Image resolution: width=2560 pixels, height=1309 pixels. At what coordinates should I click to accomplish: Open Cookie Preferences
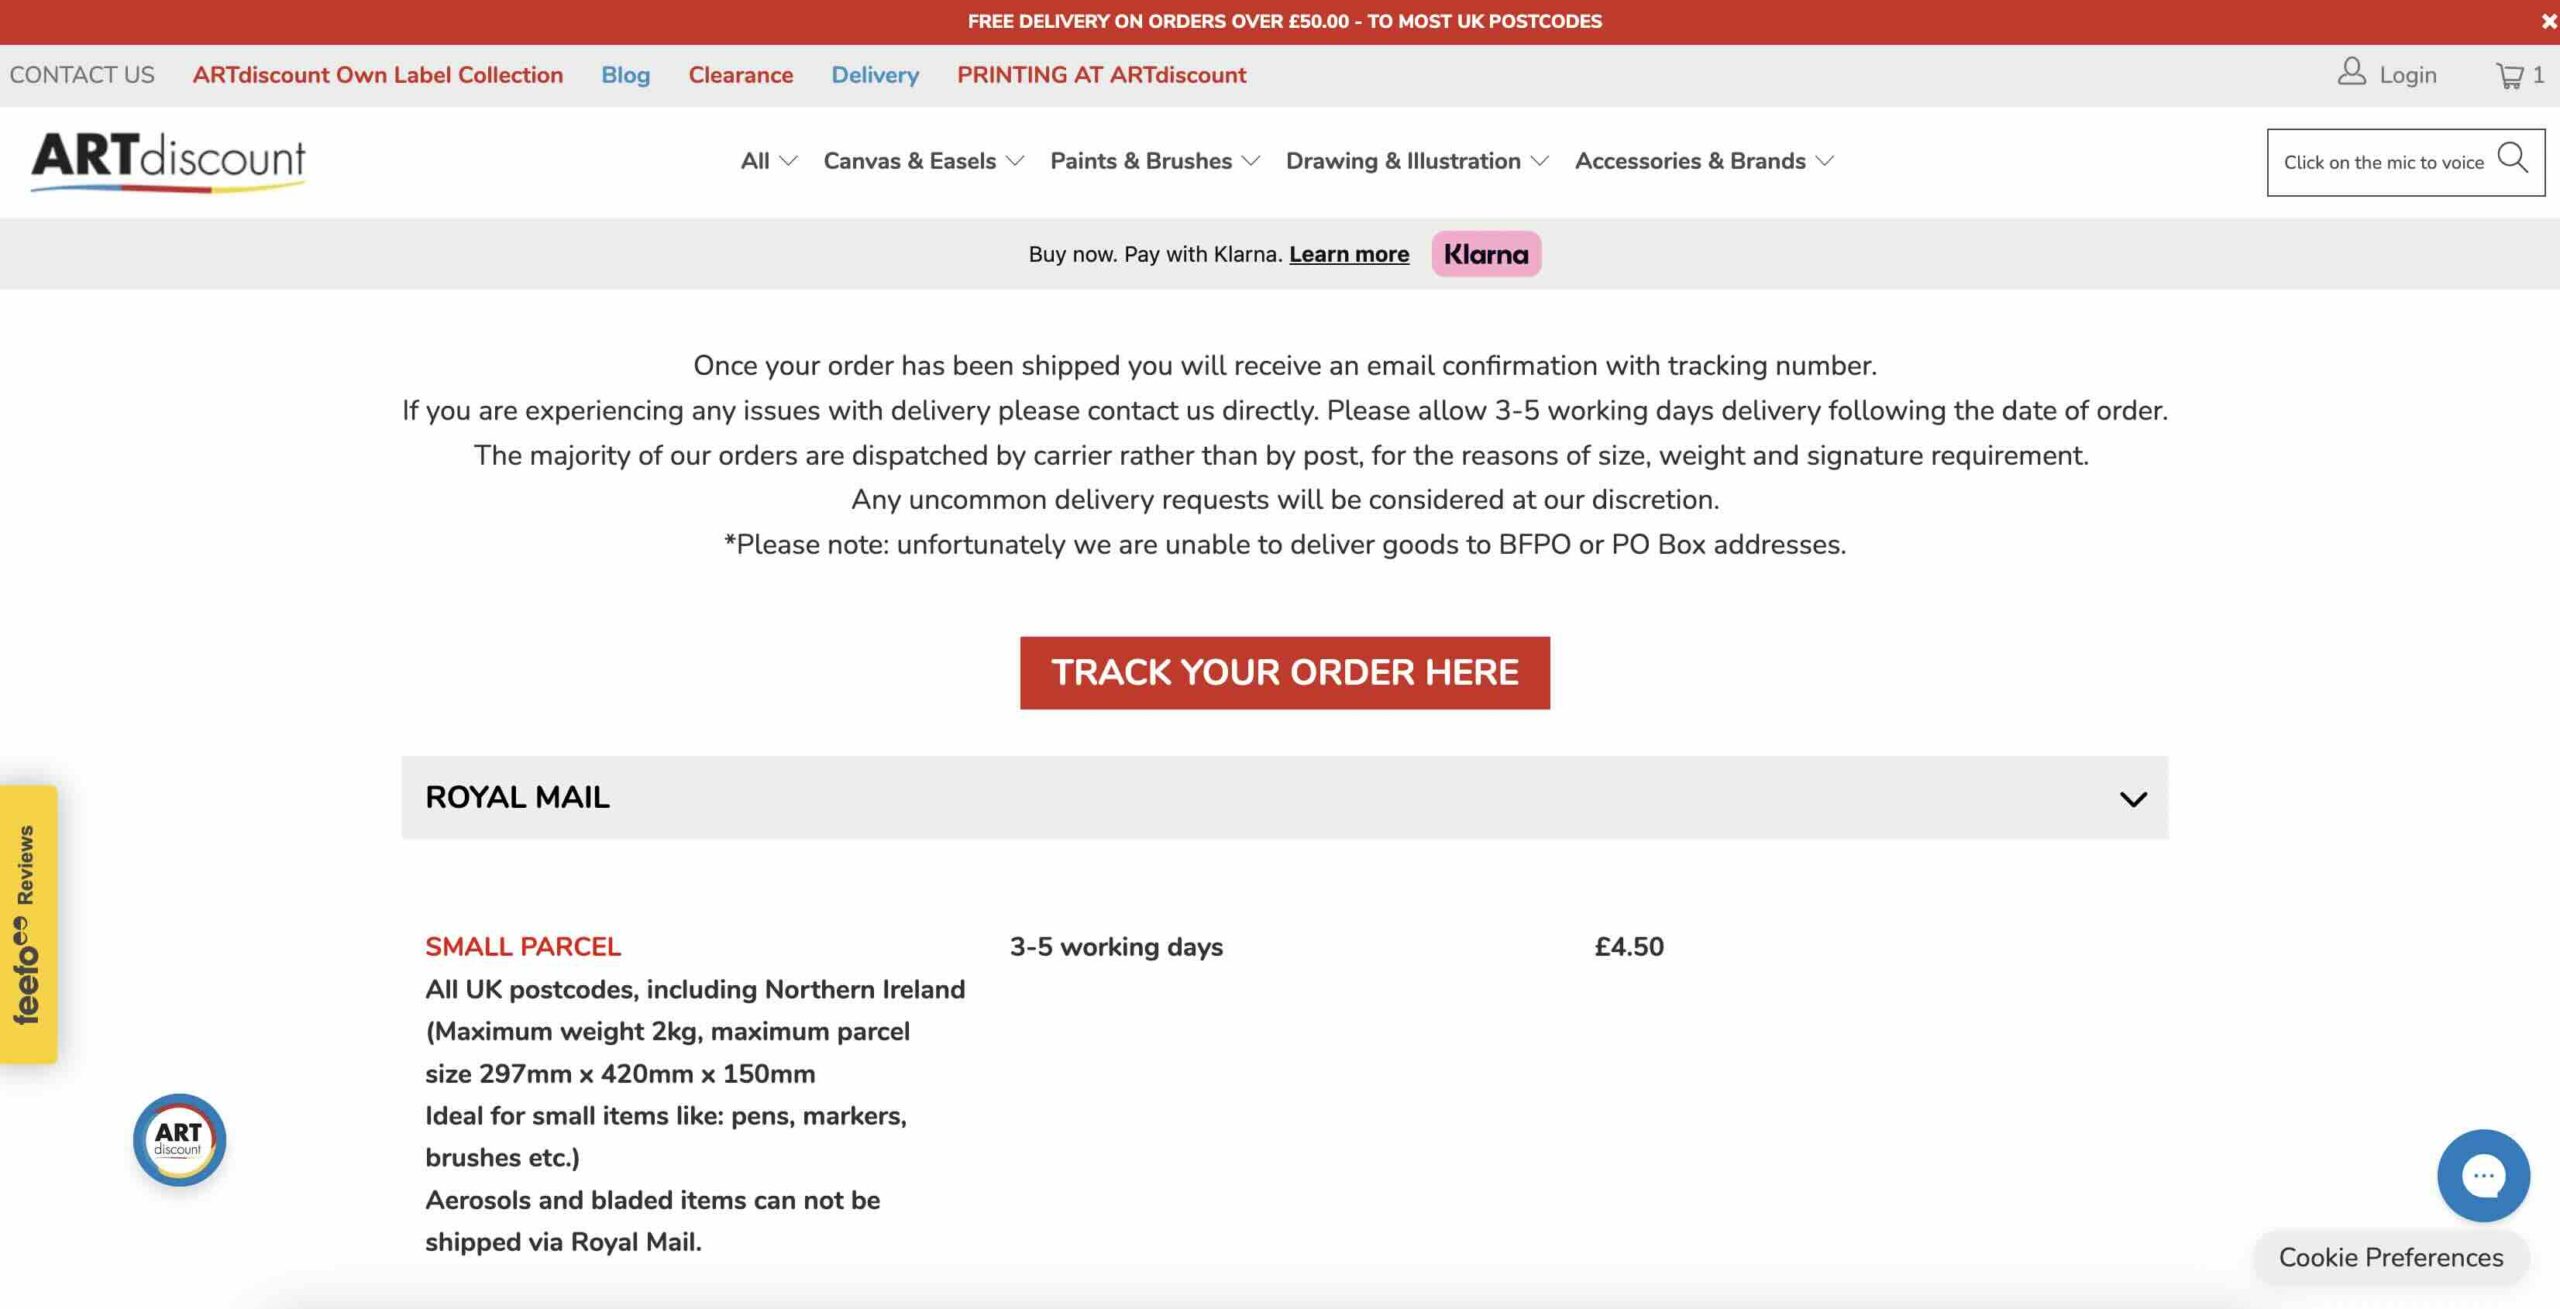coord(2390,1257)
